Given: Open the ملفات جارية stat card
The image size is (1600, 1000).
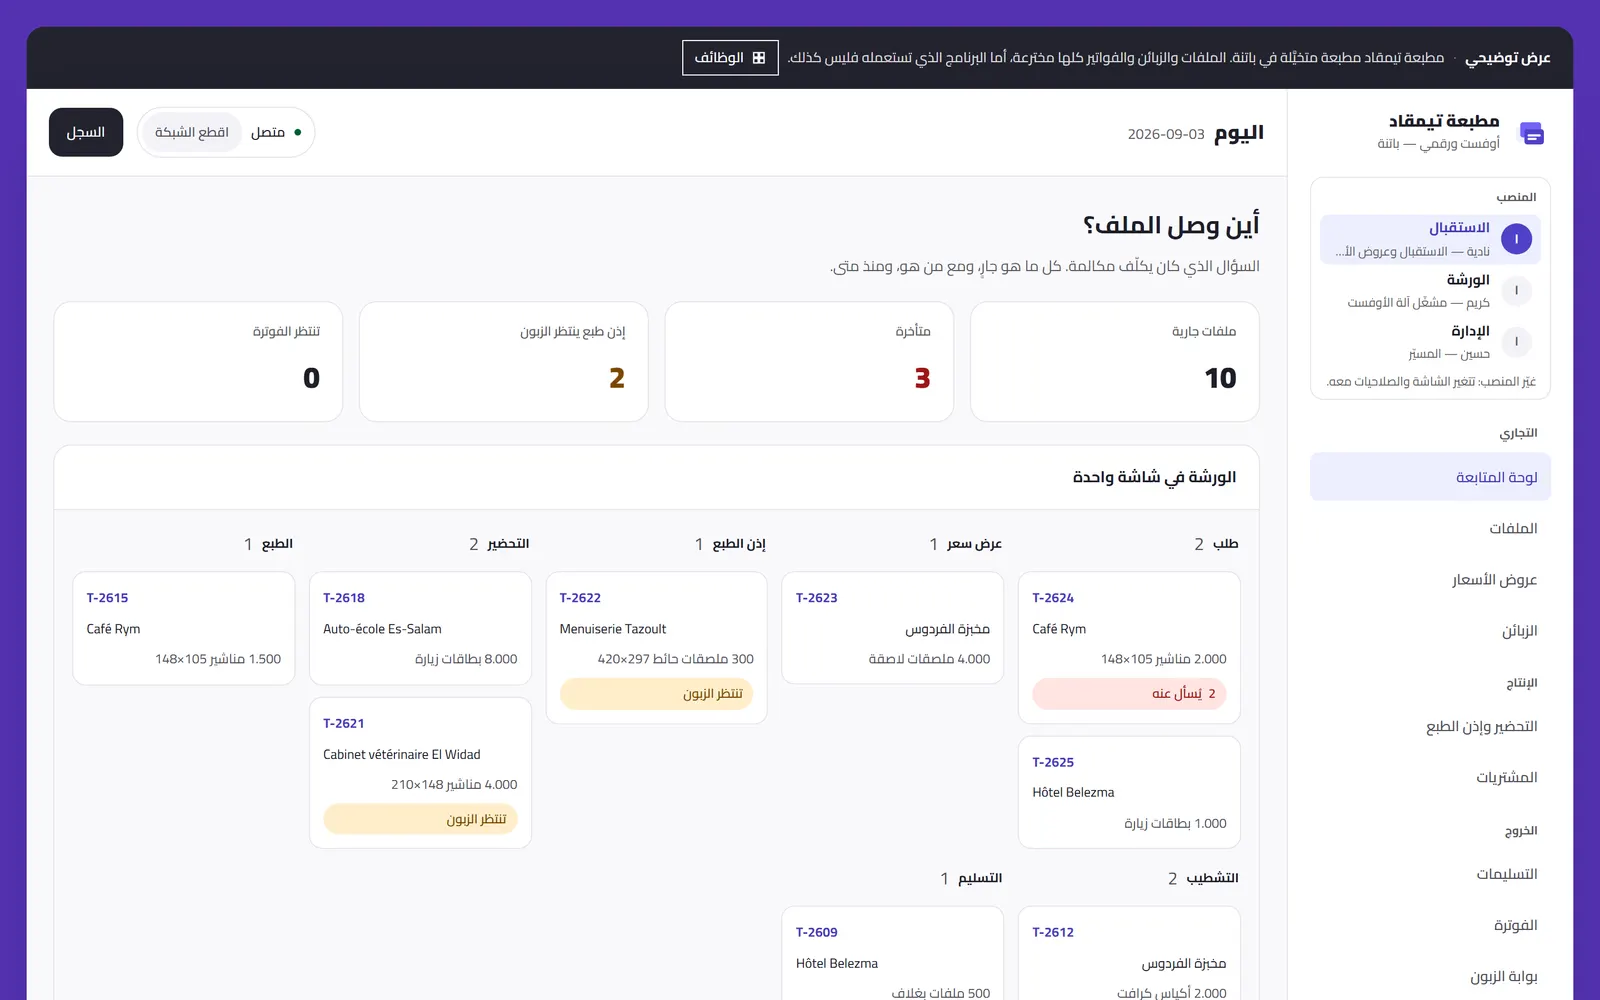Looking at the screenshot, I should point(1114,361).
